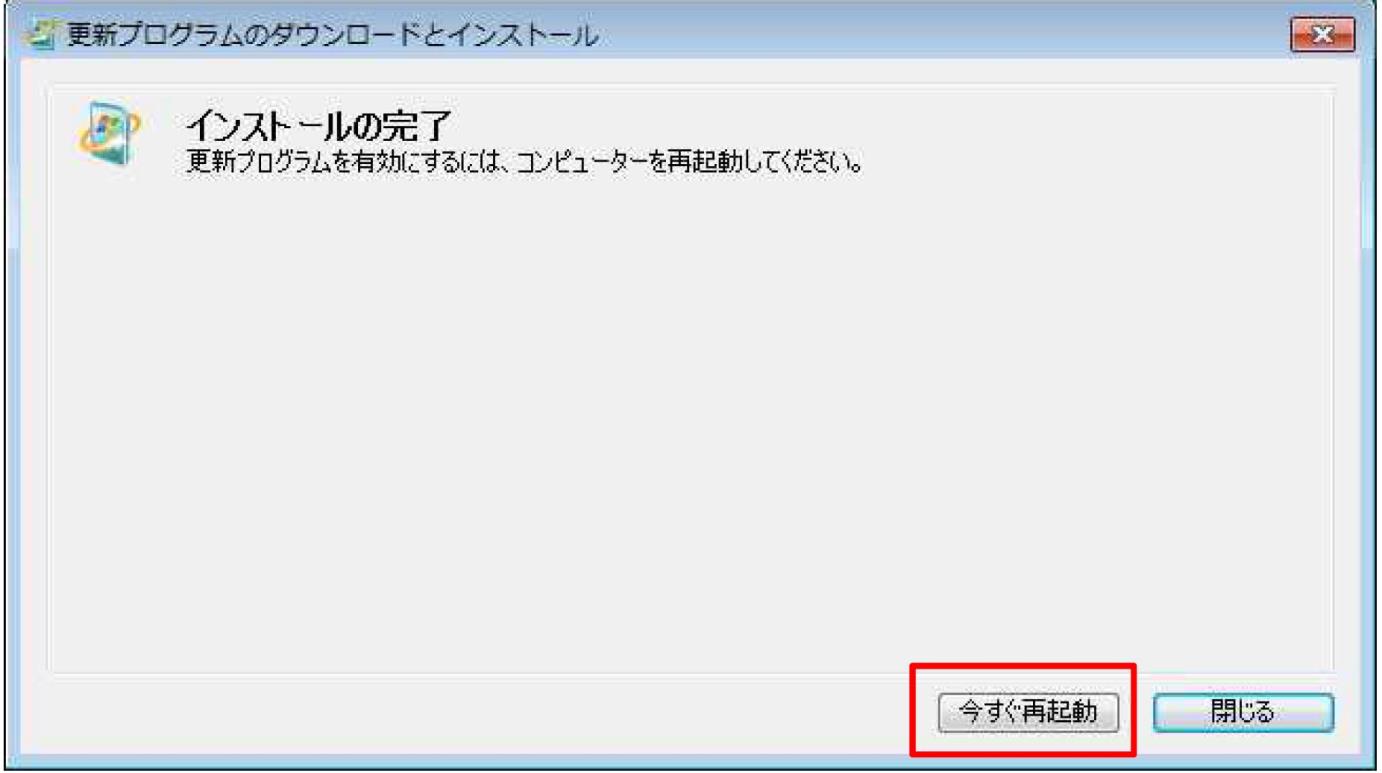Click the space between the two bottom buttons
Image resolution: width=1382 pixels, height=773 pixels.
(1136, 711)
